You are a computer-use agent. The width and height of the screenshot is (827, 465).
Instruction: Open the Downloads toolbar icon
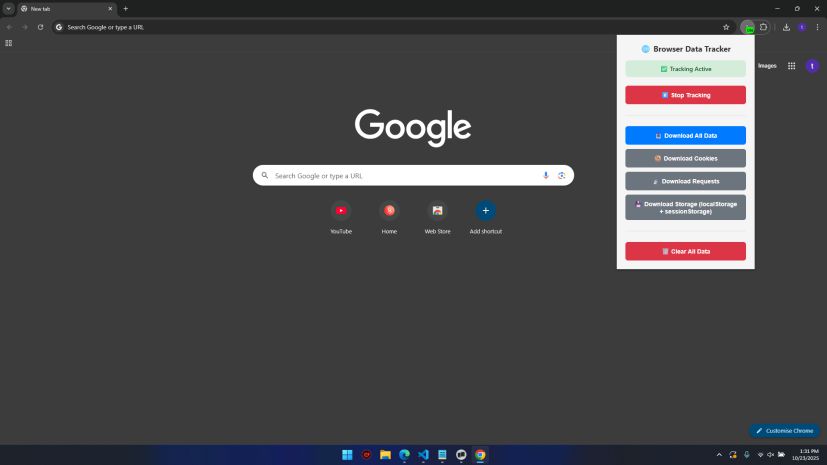point(786,27)
